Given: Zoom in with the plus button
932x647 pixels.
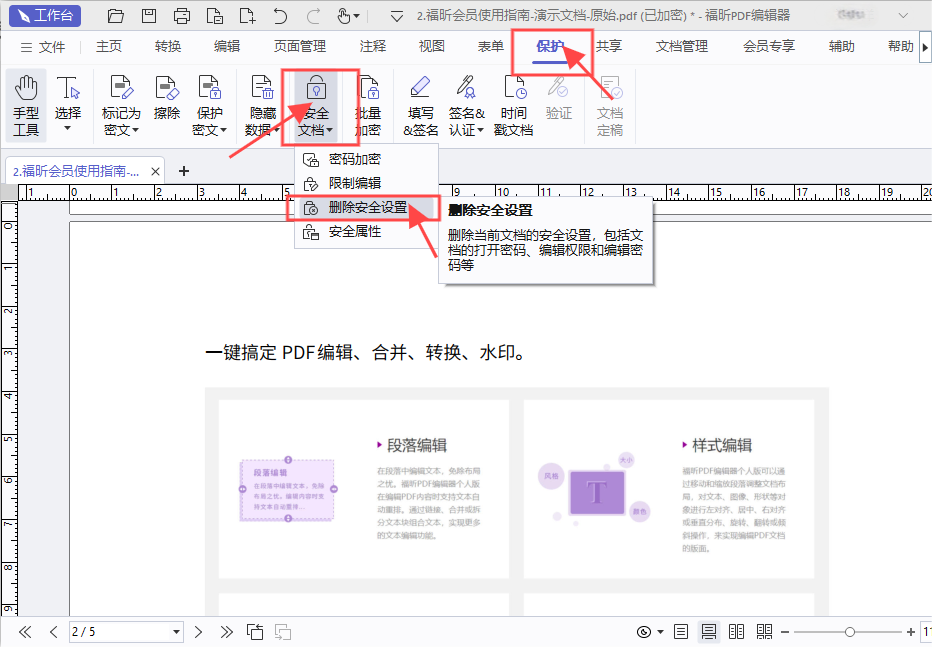Looking at the screenshot, I should click(x=911, y=632).
